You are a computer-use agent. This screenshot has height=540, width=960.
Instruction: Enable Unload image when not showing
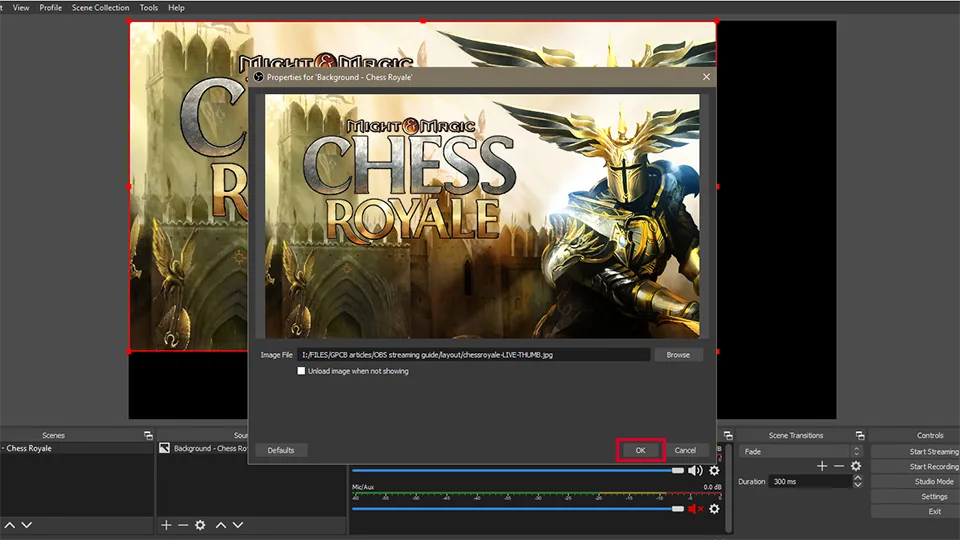(301, 371)
